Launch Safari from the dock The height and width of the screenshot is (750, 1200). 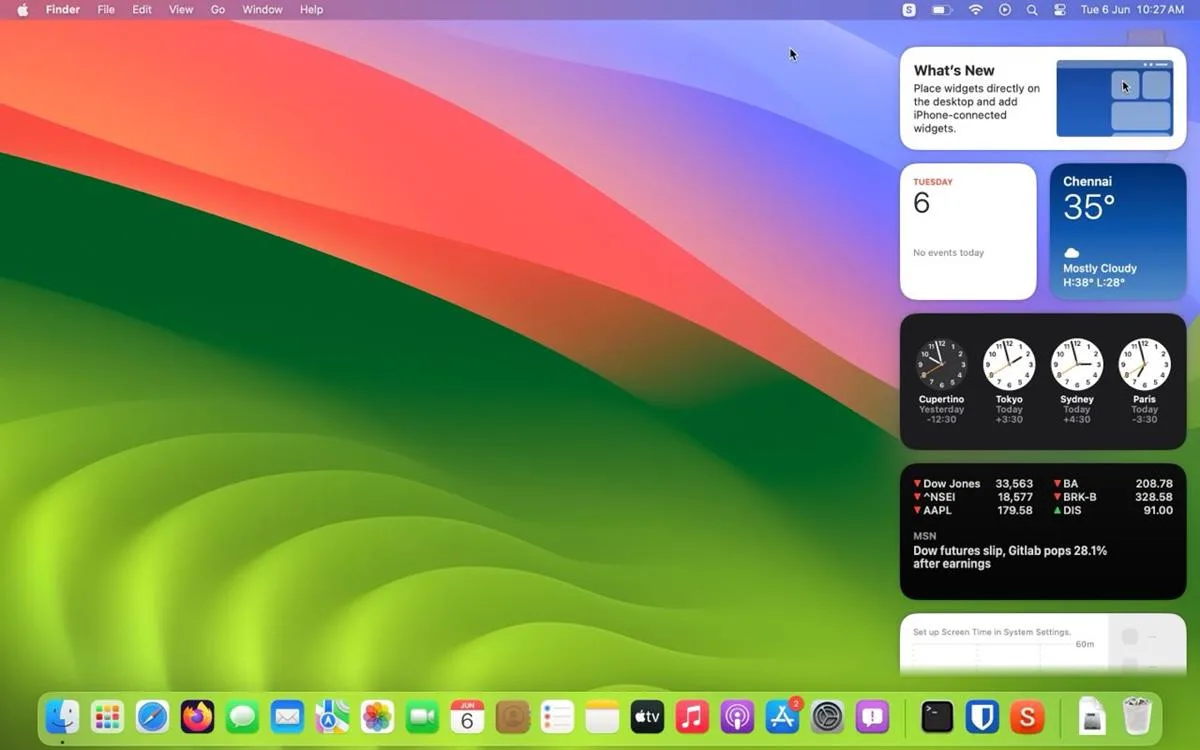coord(152,717)
